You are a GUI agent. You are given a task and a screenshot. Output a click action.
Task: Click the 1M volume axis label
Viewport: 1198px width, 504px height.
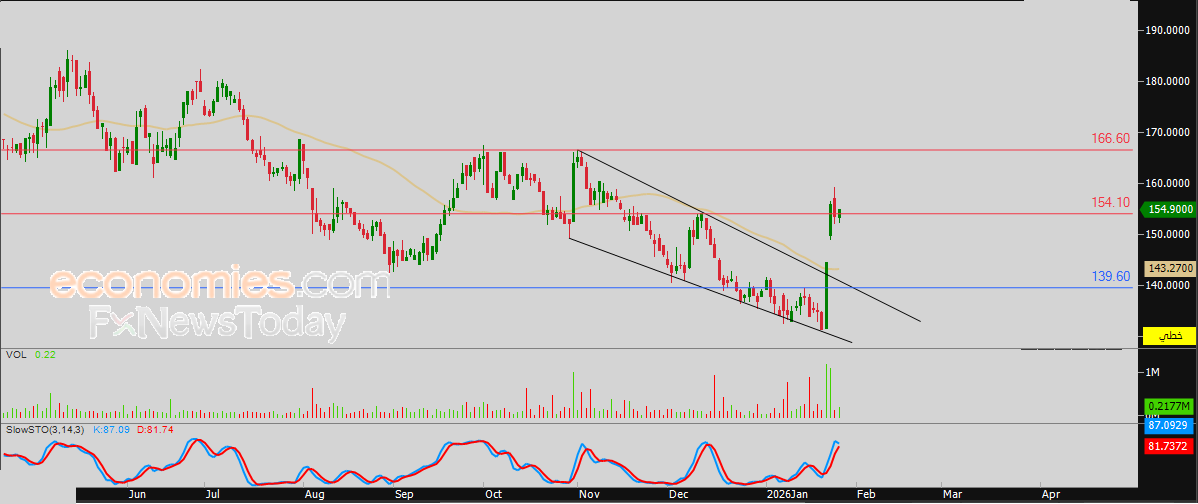tap(1153, 372)
